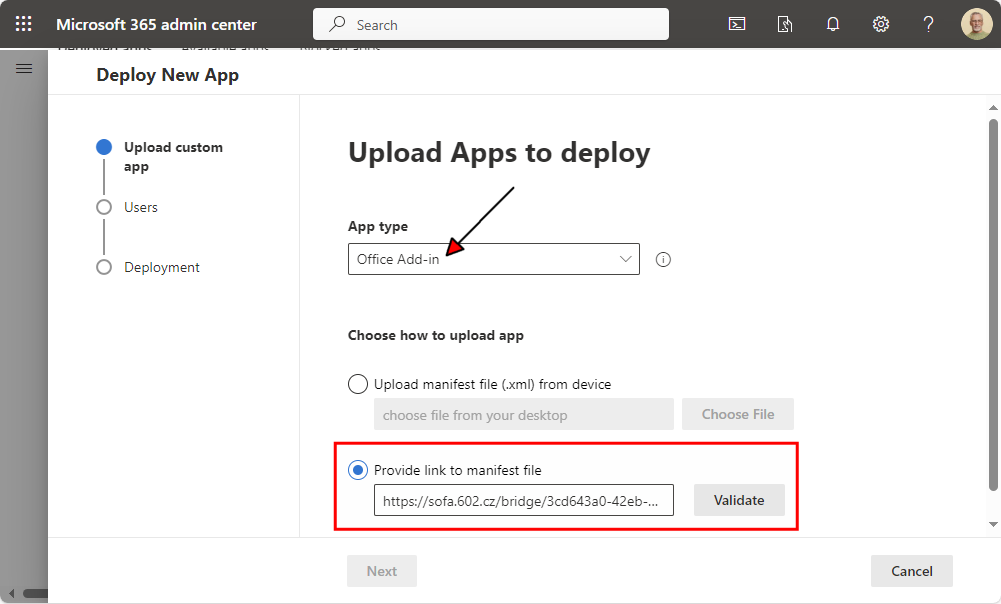The height and width of the screenshot is (604, 1001).
Task: Click the scroll up arrow
Action: 993,107
